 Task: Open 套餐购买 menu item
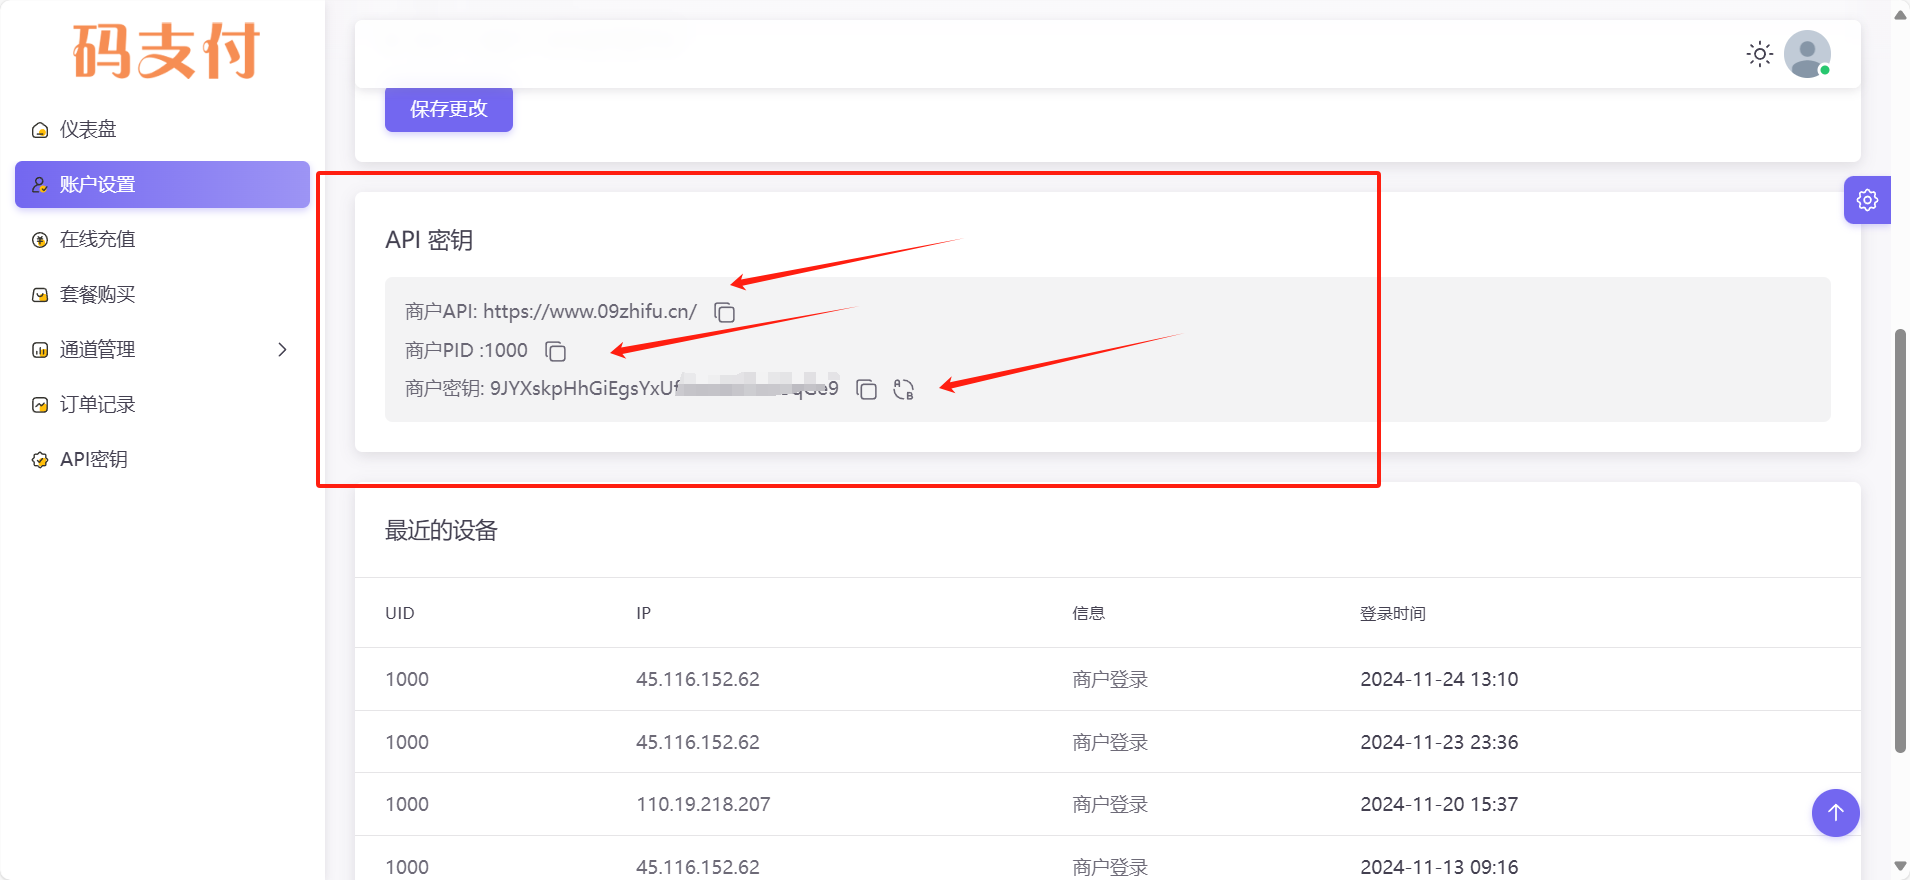97,294
